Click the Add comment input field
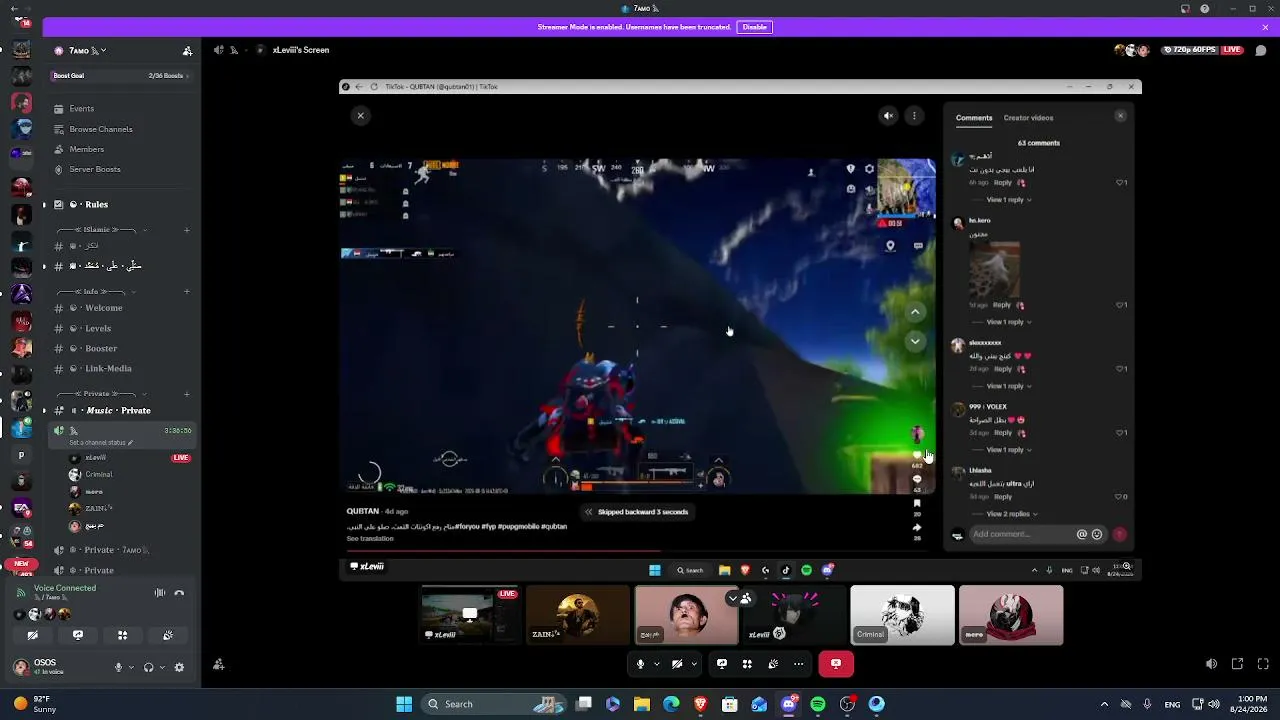 coord(1021,535)
